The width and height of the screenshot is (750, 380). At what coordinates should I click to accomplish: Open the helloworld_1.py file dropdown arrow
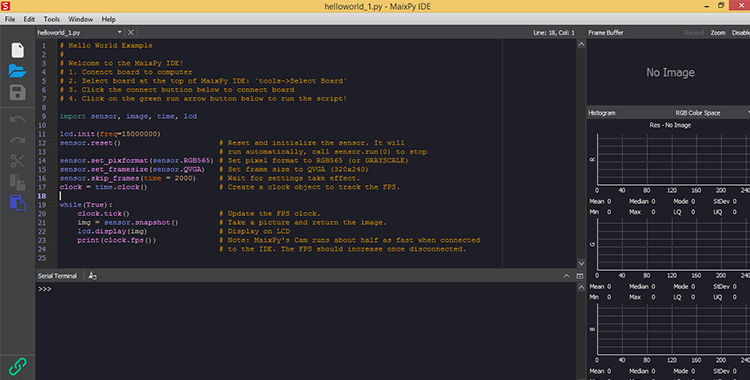point(120,32)
